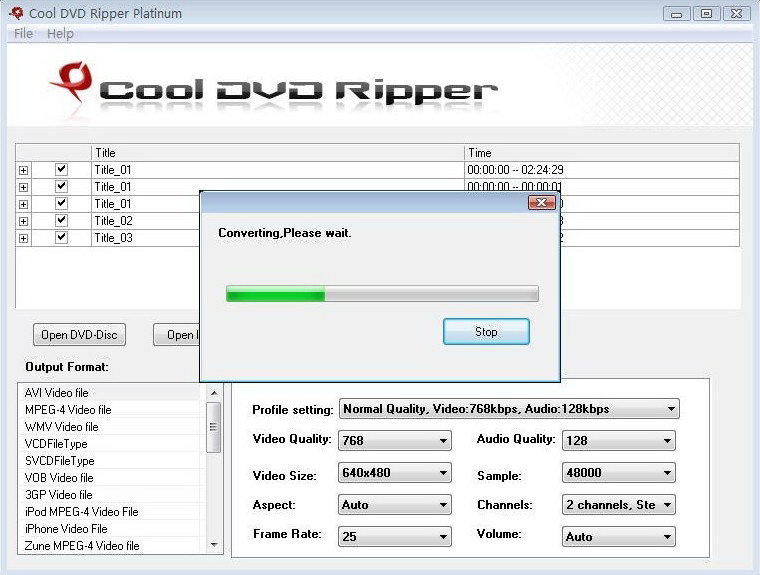Uncheck the Title_02 checkbox
This screenshot has height=575, width=760.
tap(61, 220)
